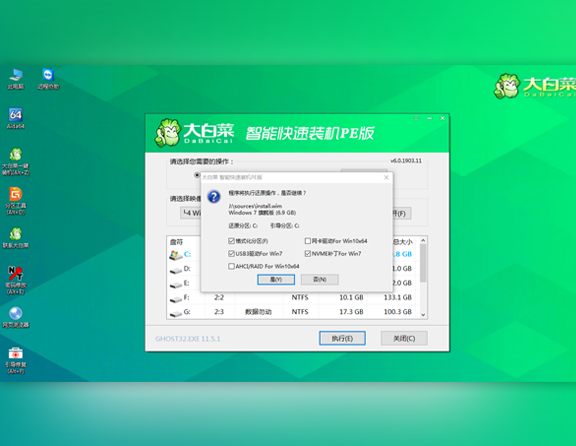Click the '2:2' cell in the F: row
The width and height of the screenshot is (576, 446).
[x=219, y=298]
